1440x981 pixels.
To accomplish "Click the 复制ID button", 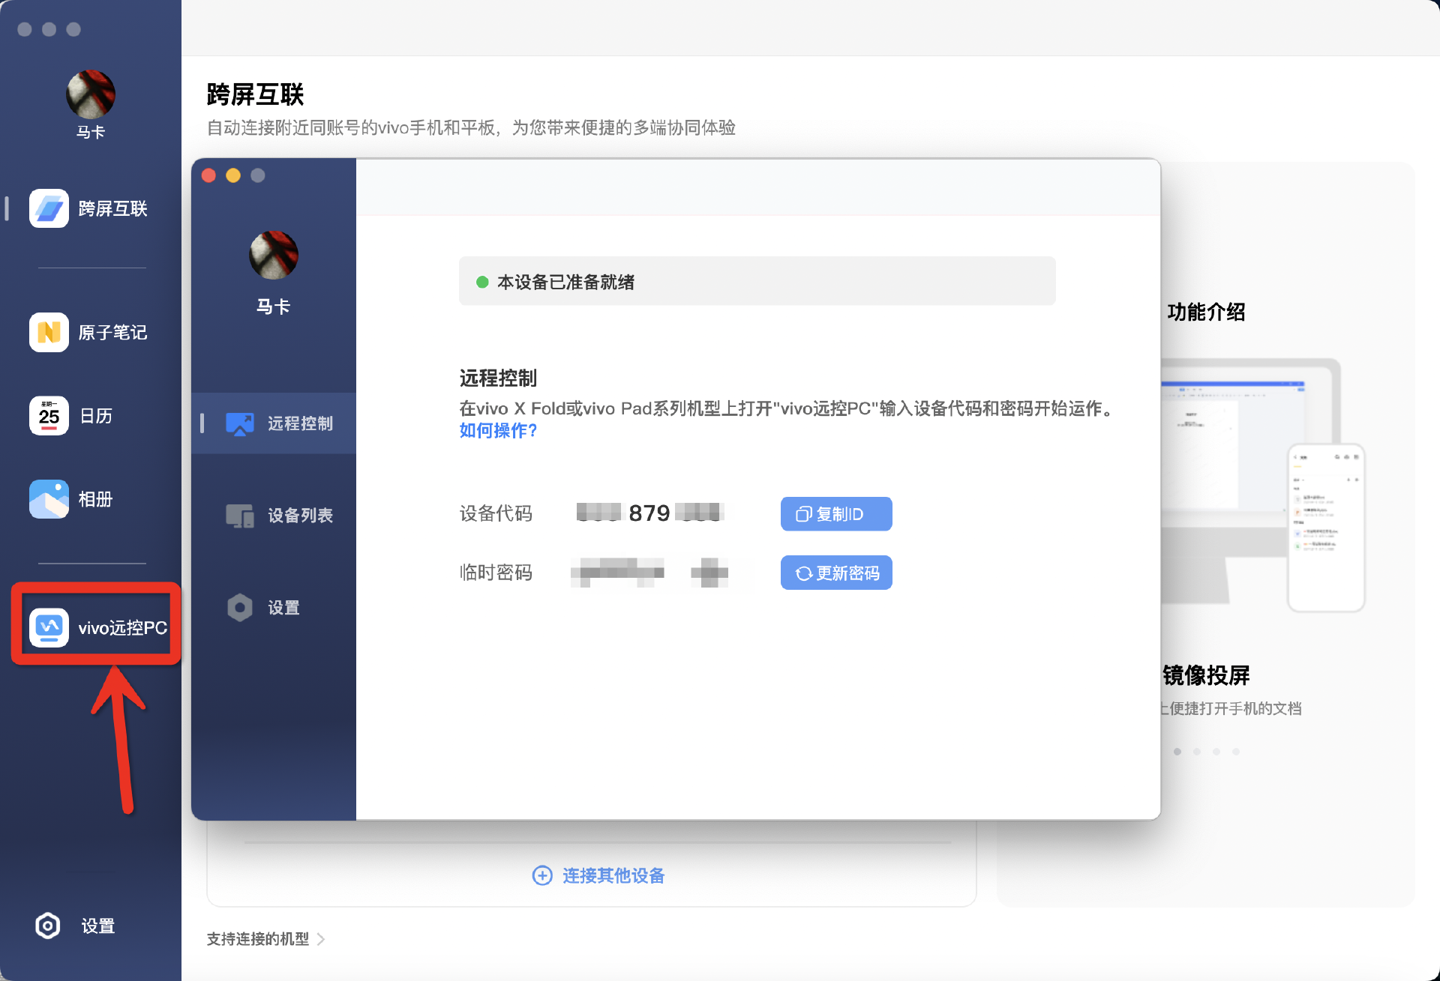I will coord(836,514).
